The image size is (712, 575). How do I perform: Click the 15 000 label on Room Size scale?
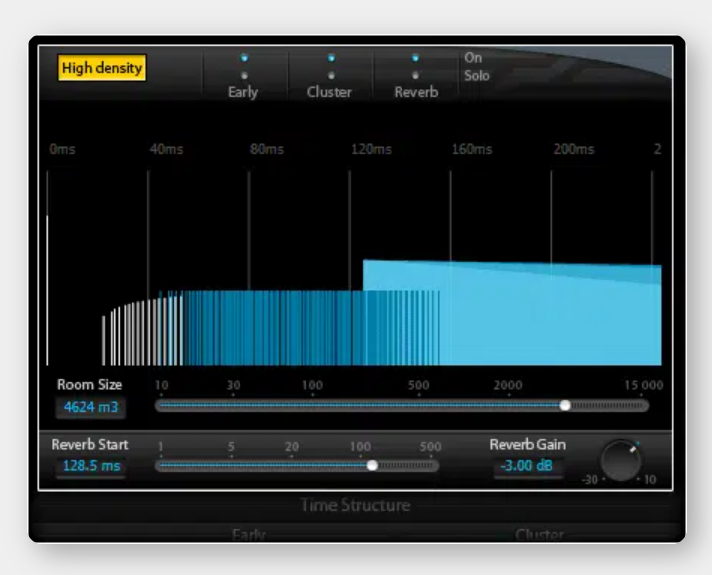point(643,385)
